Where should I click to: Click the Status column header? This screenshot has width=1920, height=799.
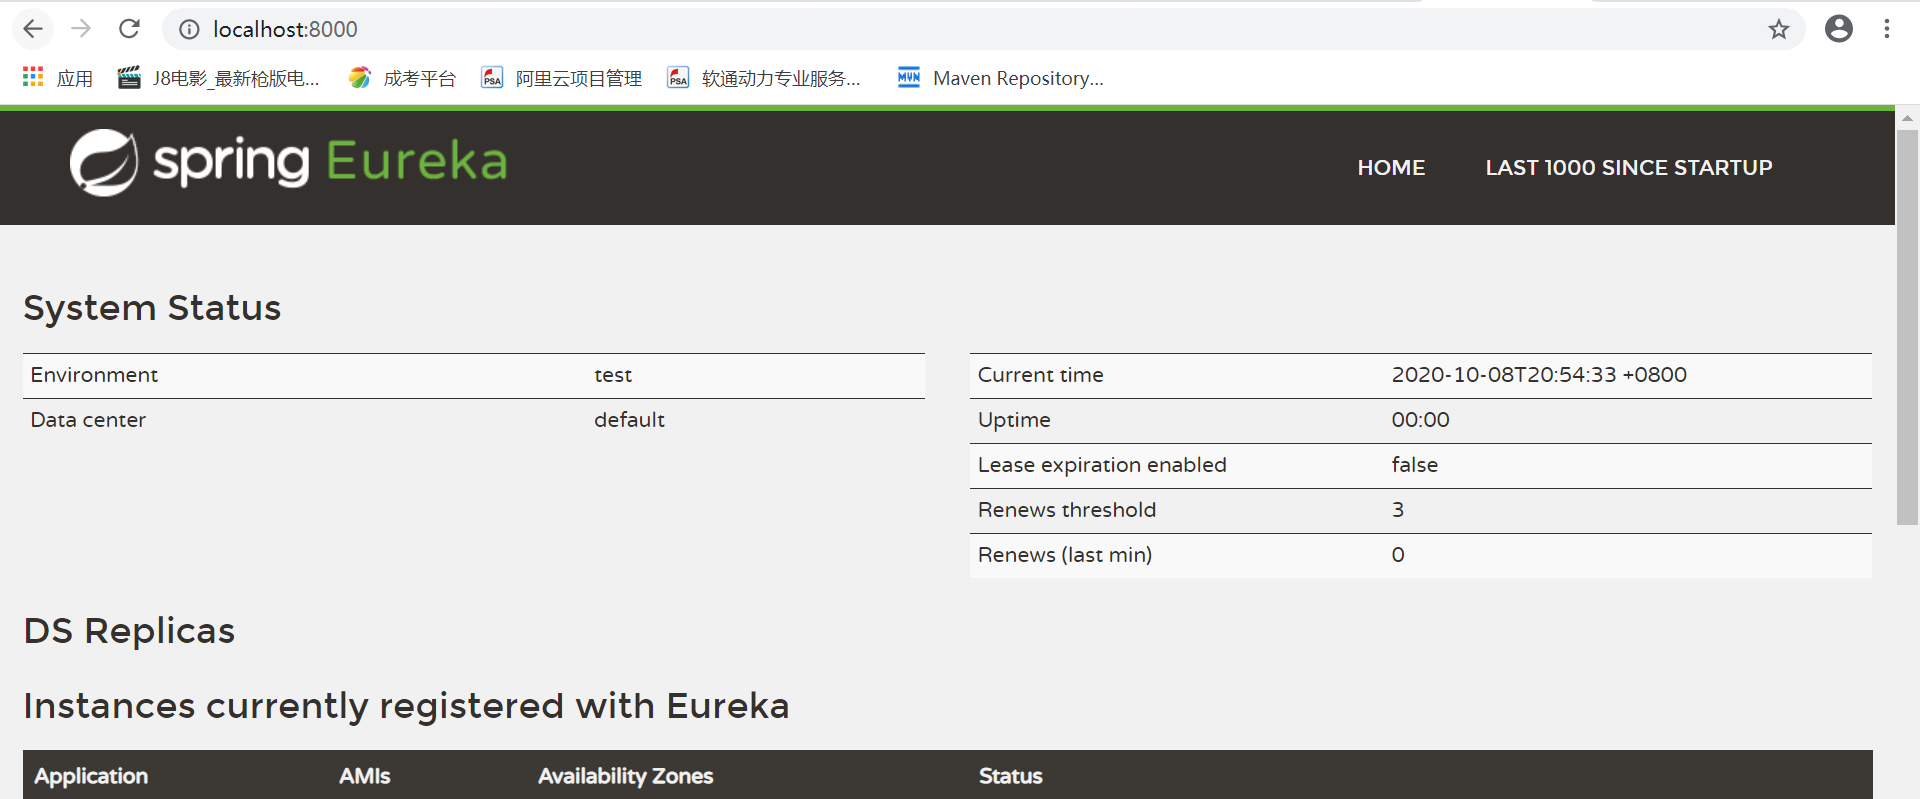(1010, 776)
